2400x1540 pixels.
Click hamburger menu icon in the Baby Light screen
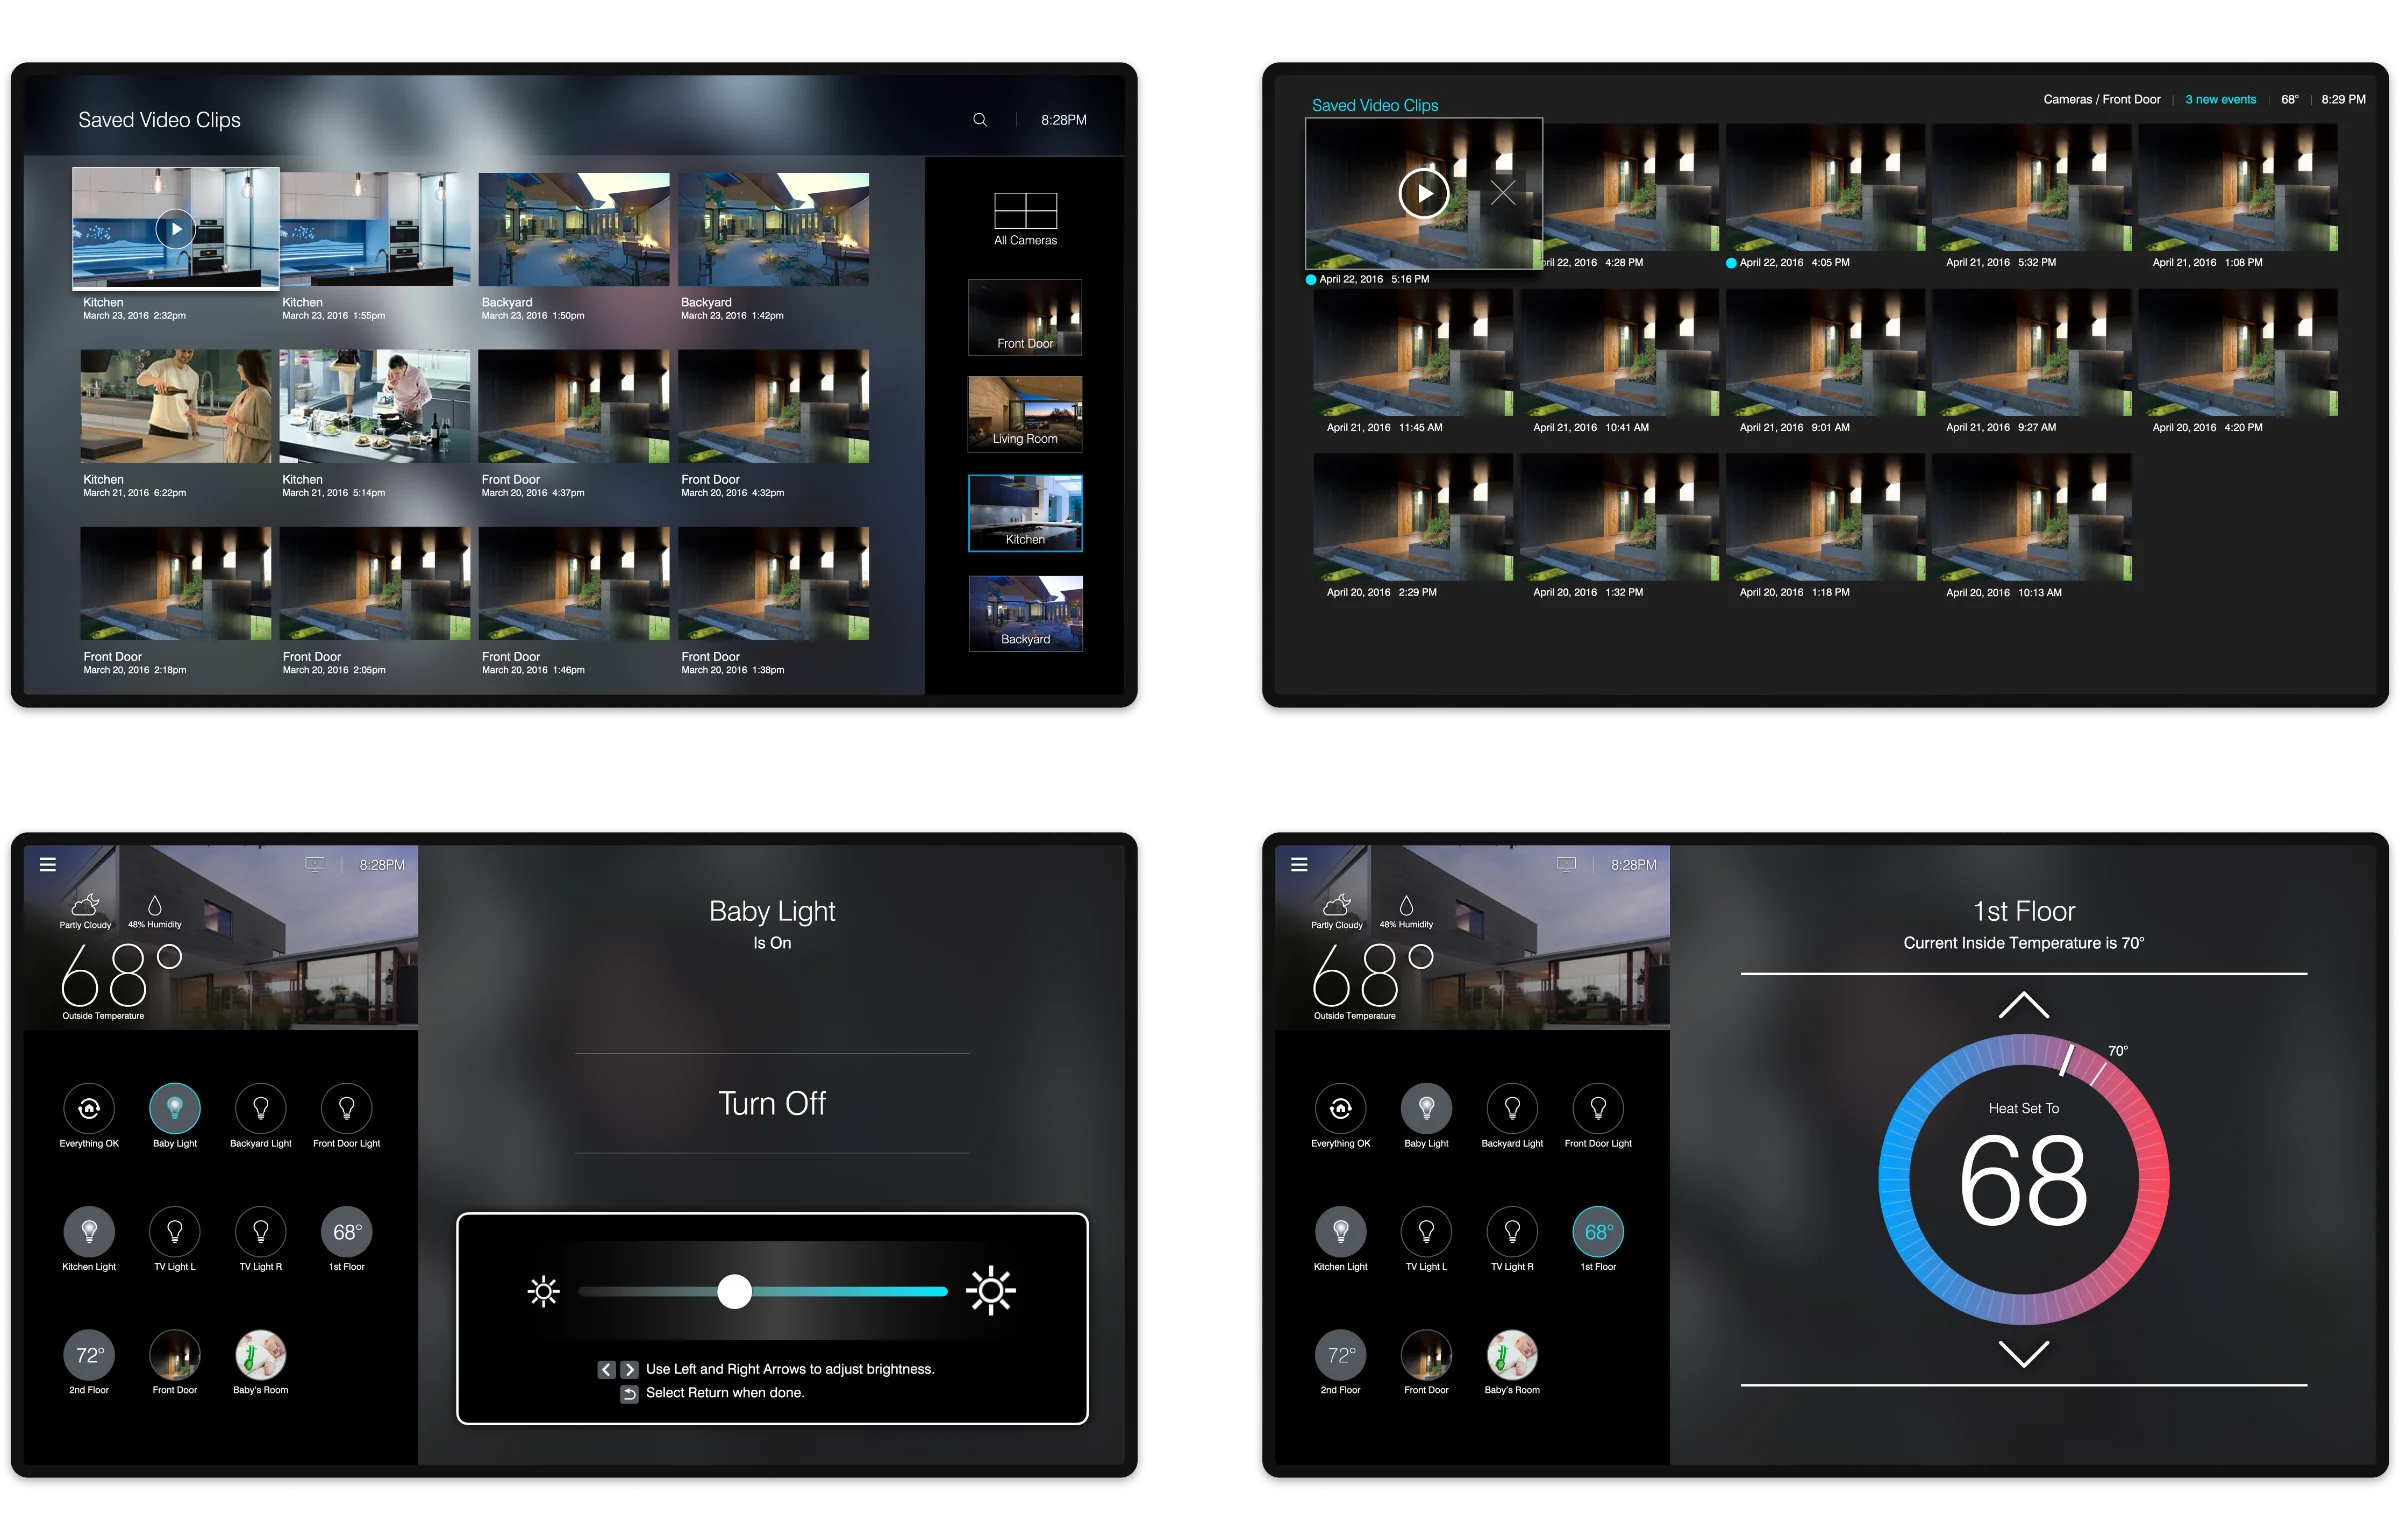(47, 864)
